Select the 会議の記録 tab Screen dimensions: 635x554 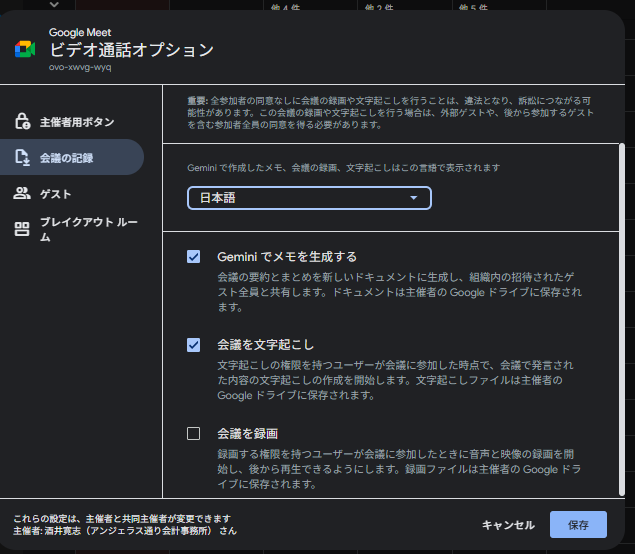(x=72, y=157)
